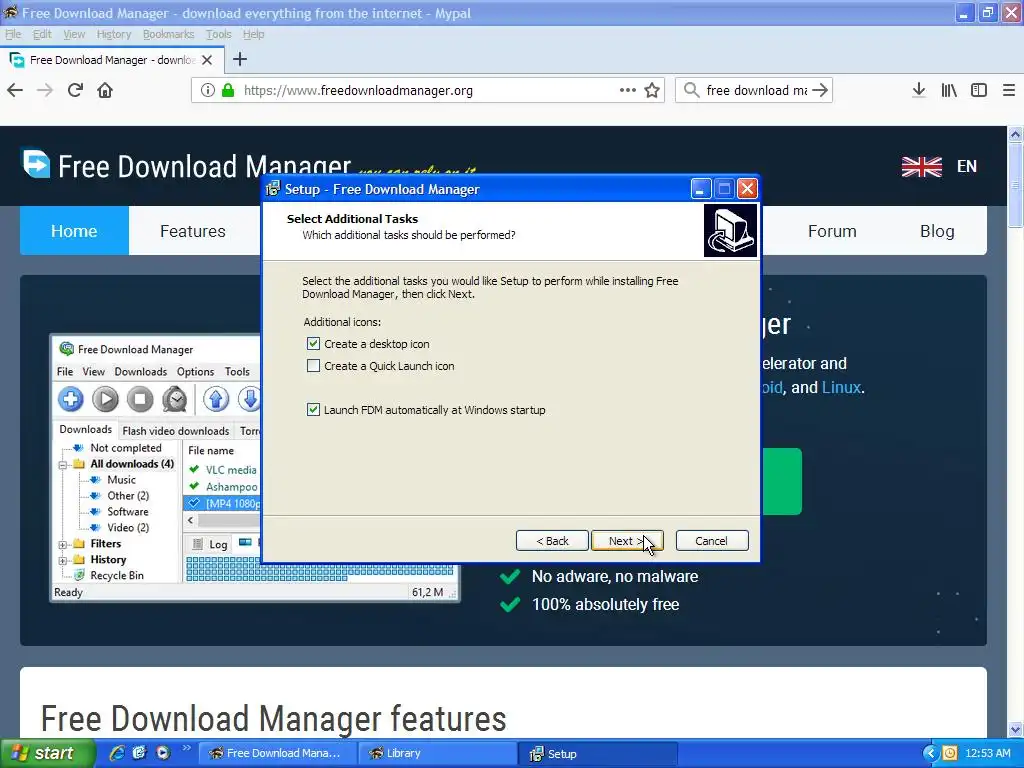
Task: Click the Free Download Manager features heading
Action: tap(274, 718)
